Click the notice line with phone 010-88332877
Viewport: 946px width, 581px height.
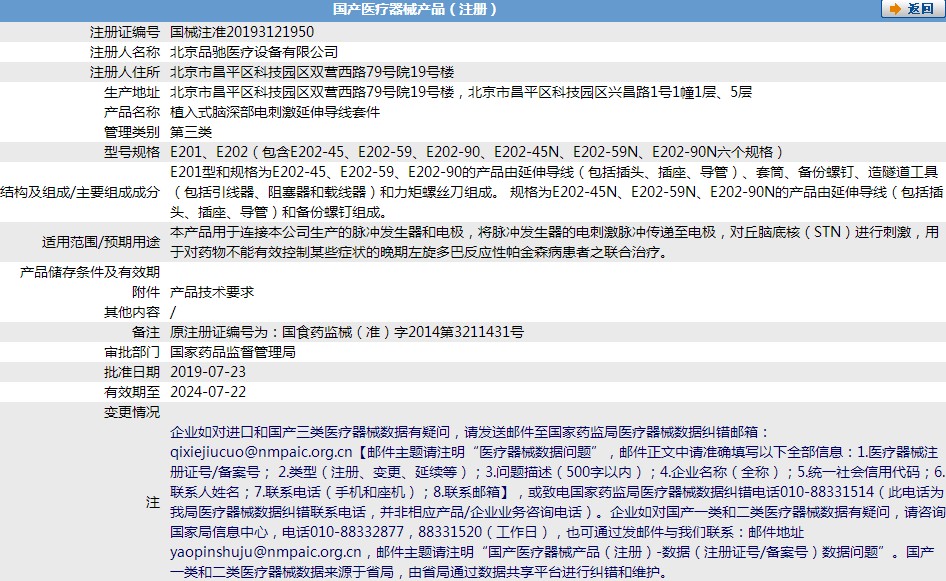[x=487, y=532]
